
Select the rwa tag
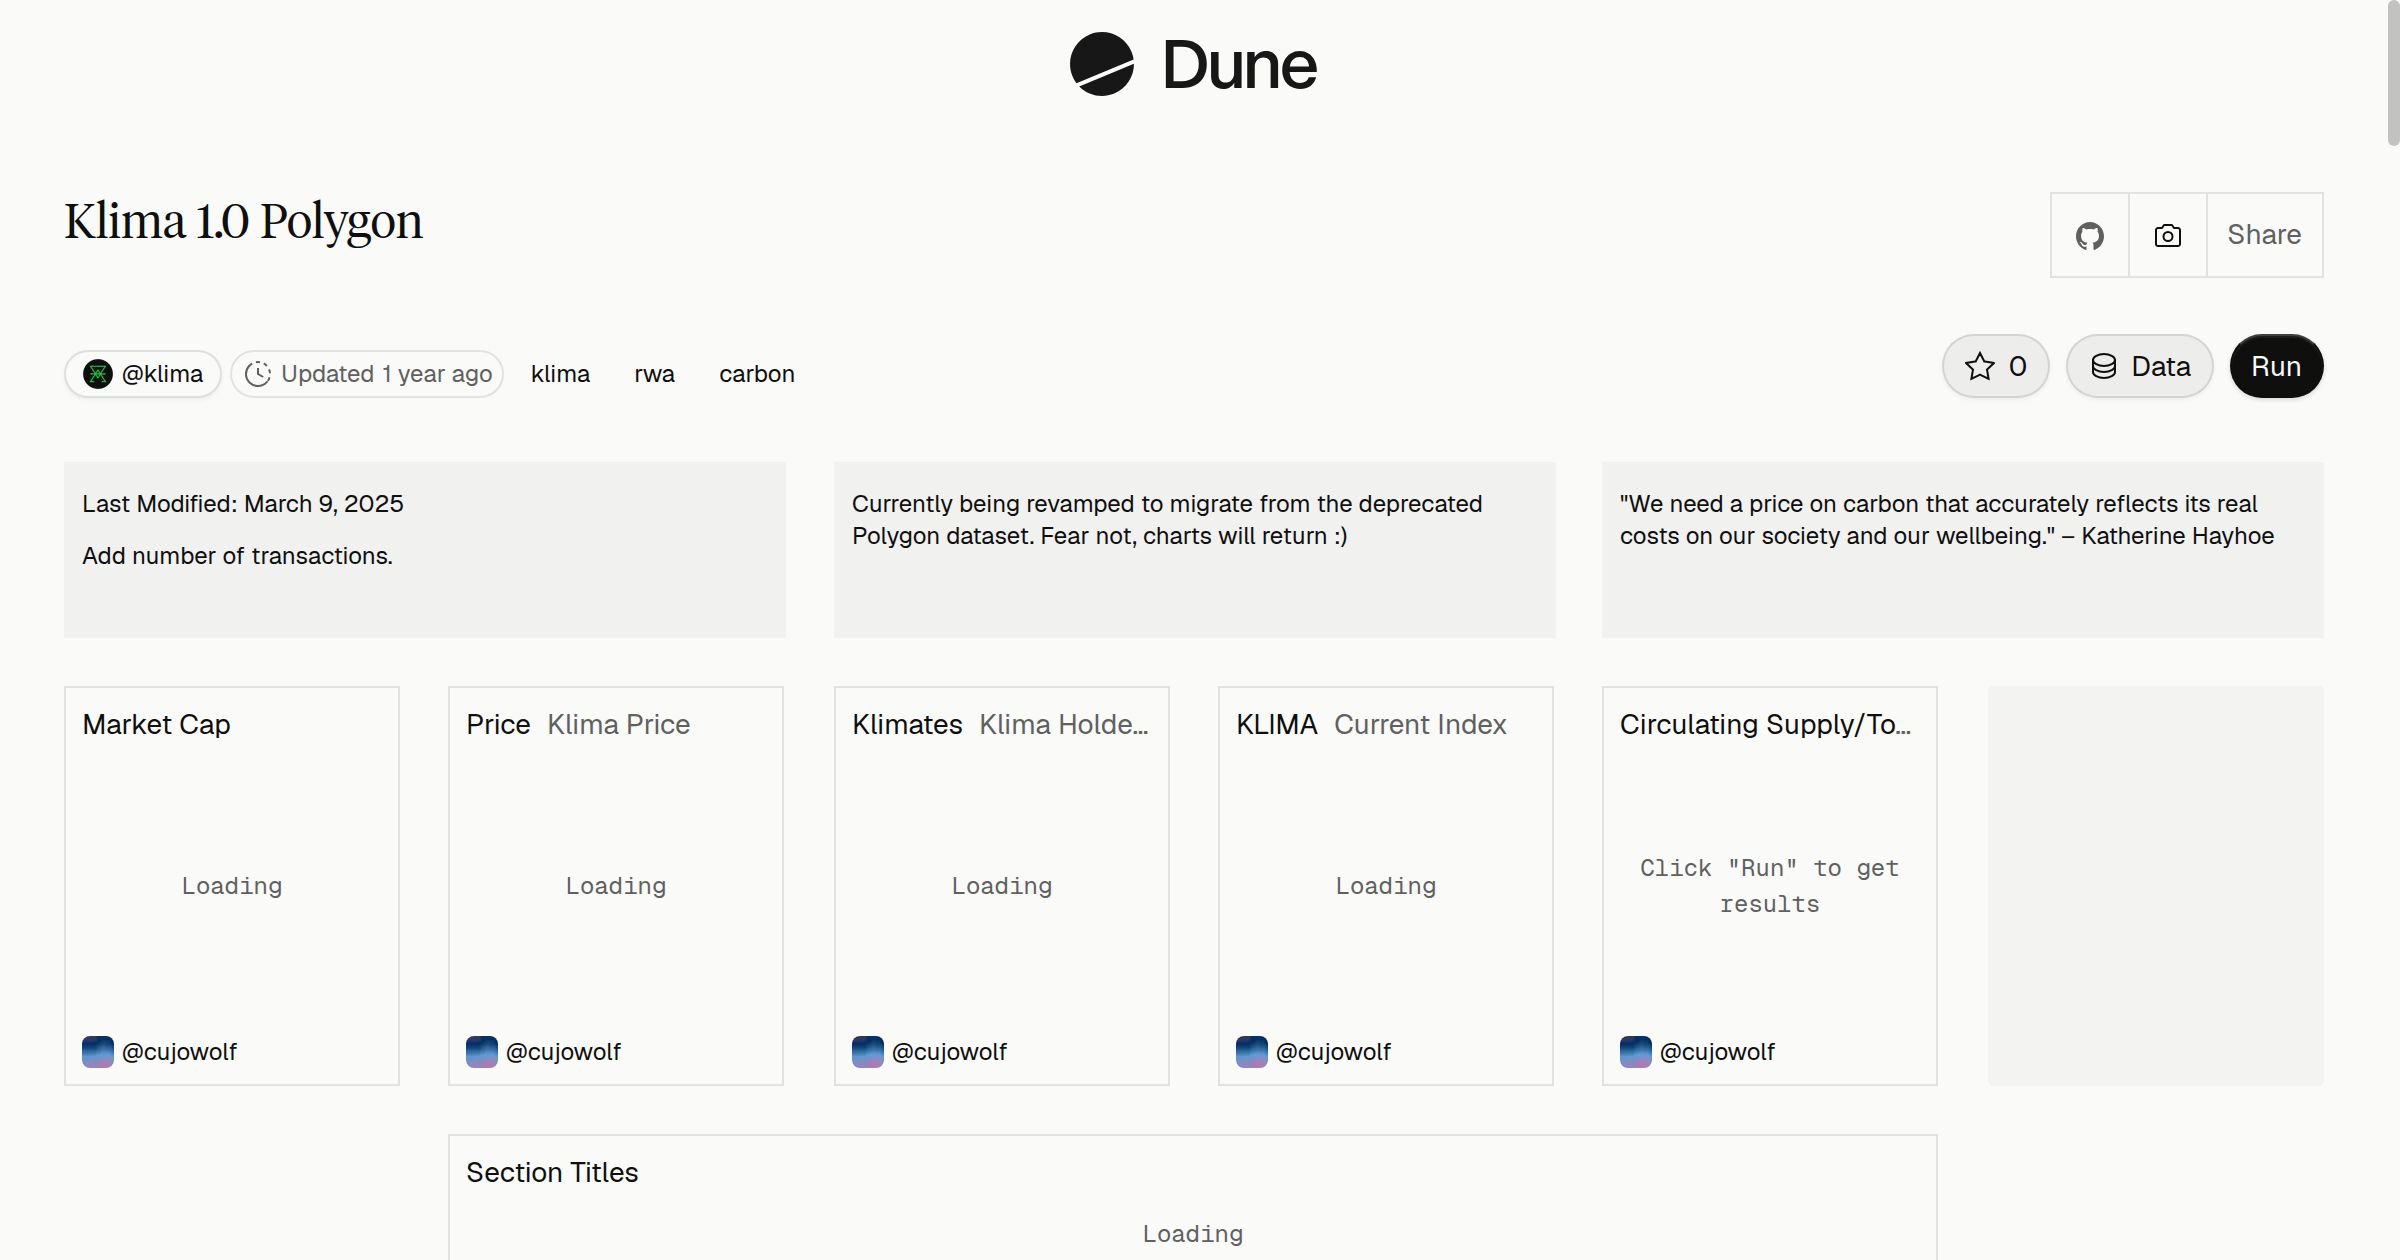click(x=654, y=374)
